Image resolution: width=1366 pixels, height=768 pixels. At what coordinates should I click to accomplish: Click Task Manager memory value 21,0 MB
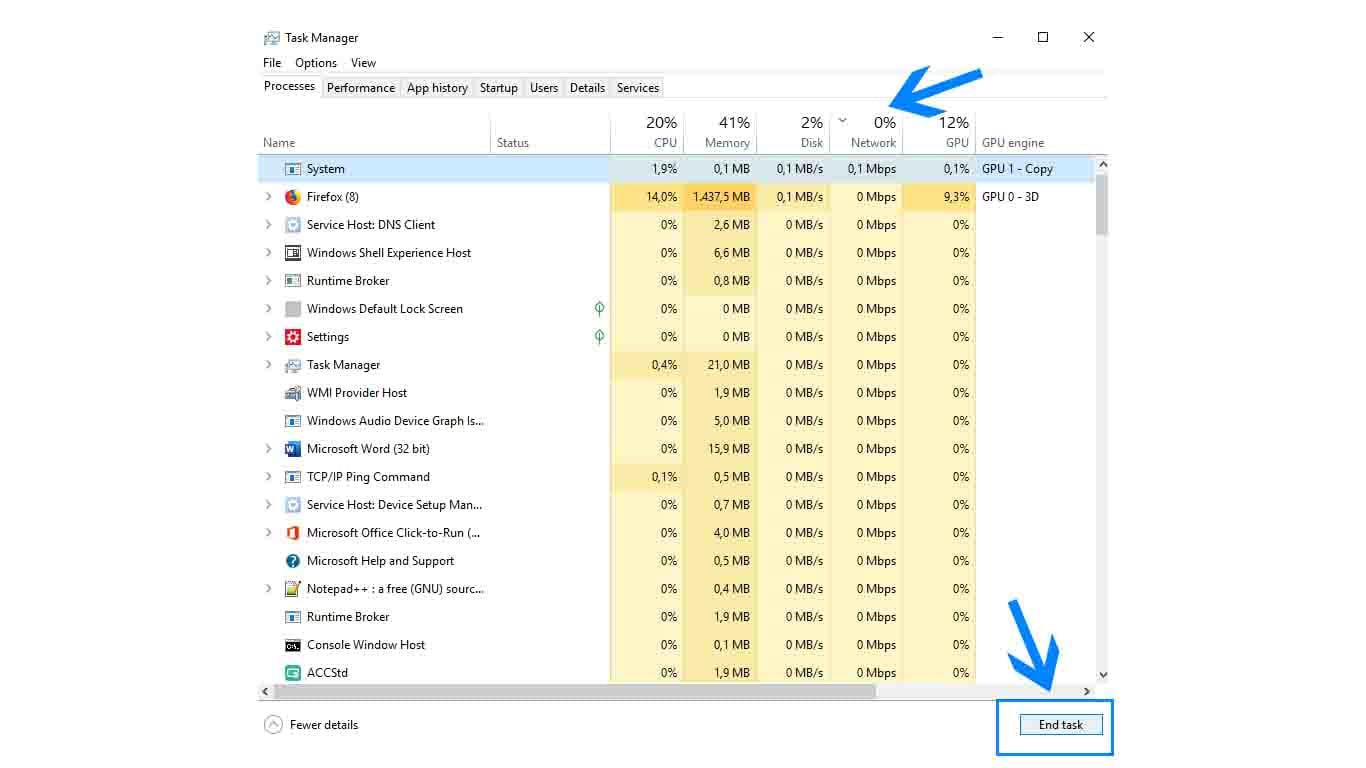point(729,365)
